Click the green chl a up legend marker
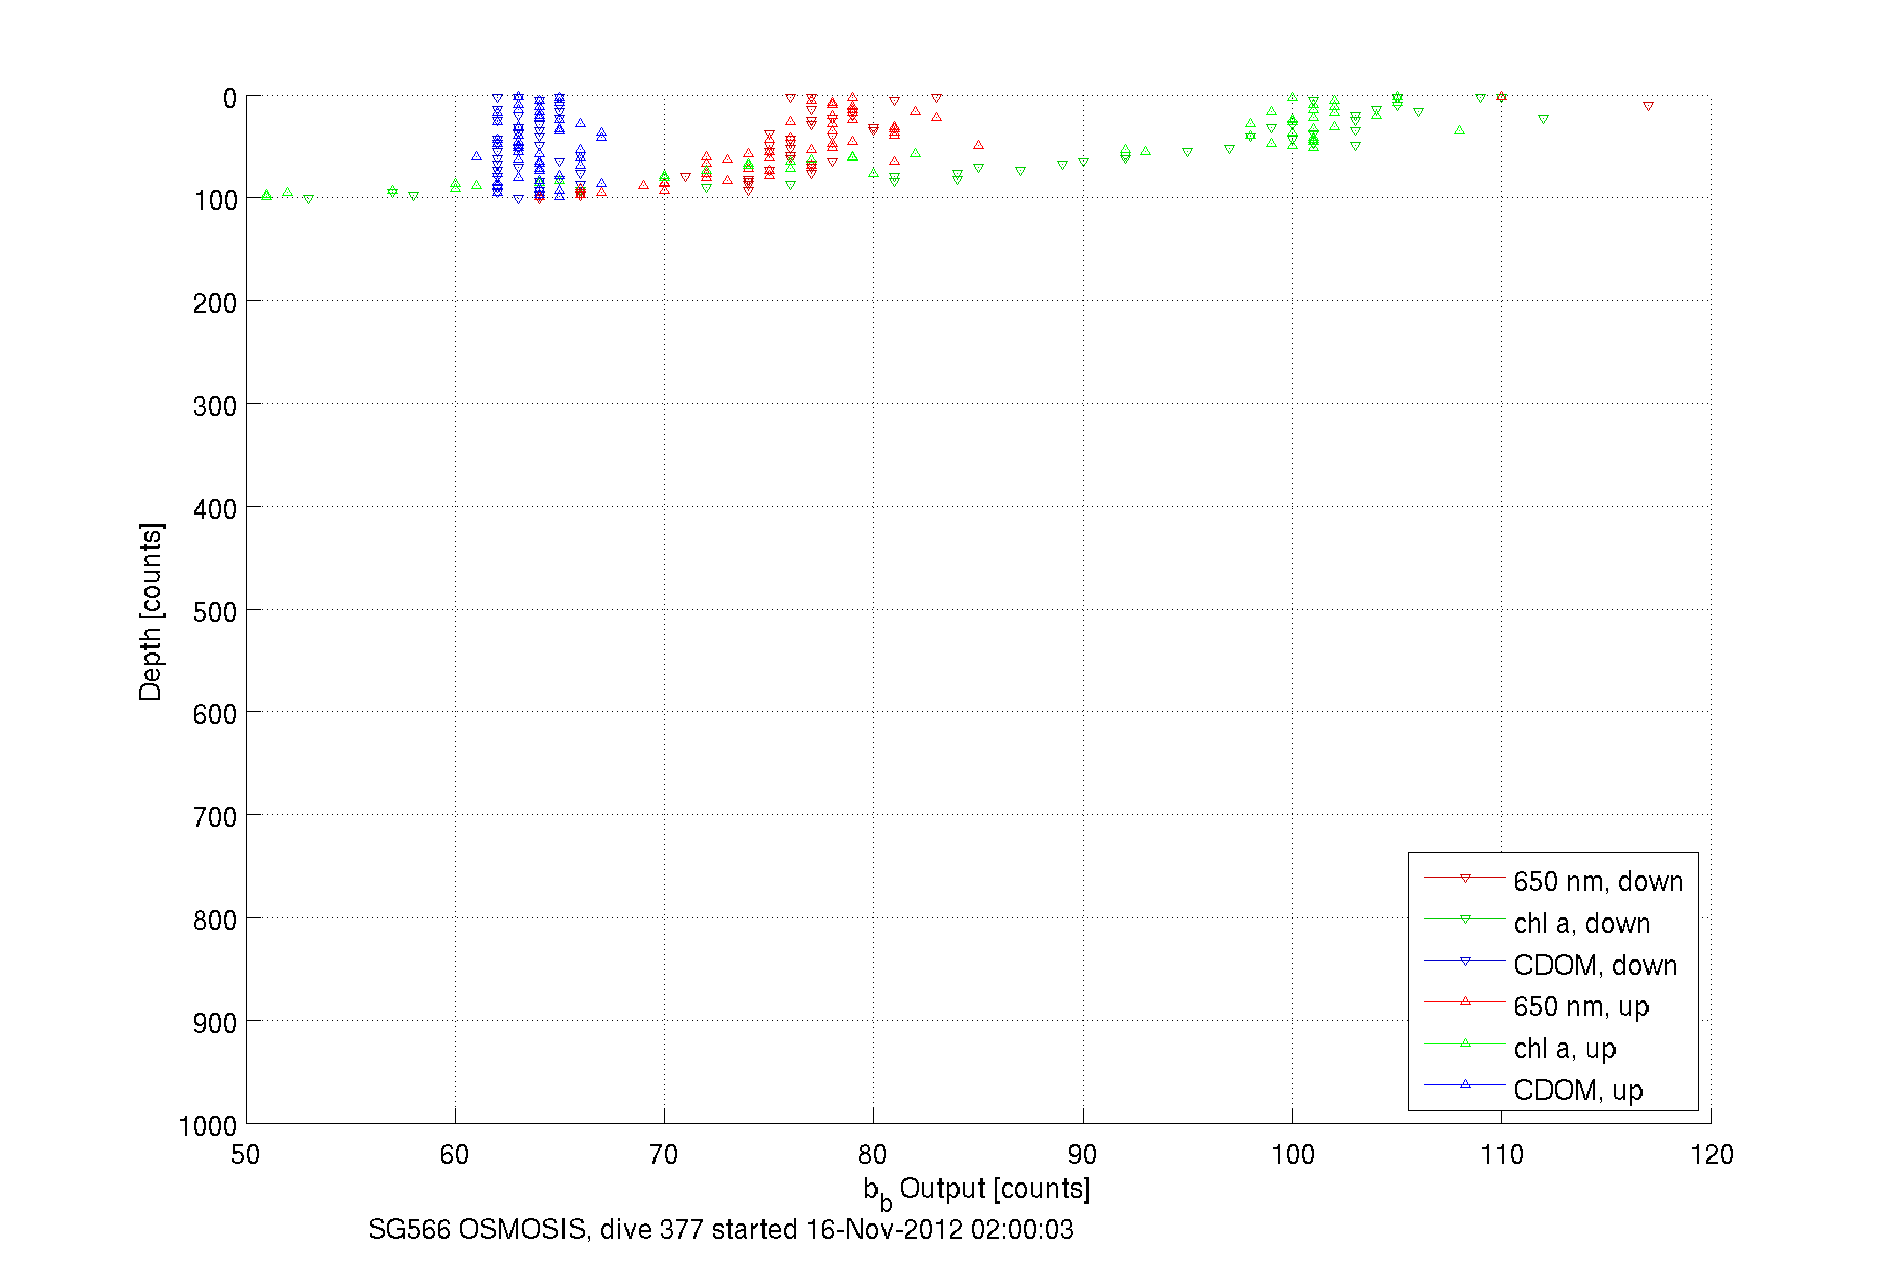The width and height of the screenshot is (1891, 1262). click(1465, 1043)
